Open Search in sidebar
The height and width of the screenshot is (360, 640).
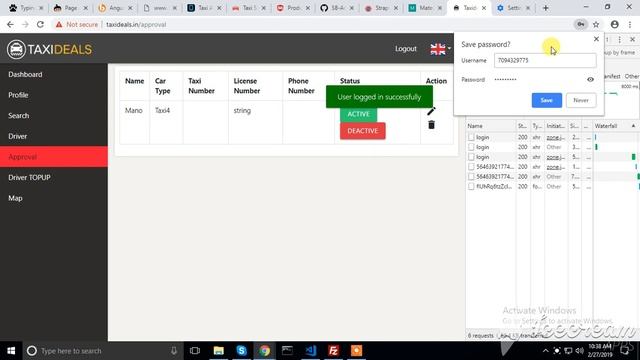click(x=54, y=116)
